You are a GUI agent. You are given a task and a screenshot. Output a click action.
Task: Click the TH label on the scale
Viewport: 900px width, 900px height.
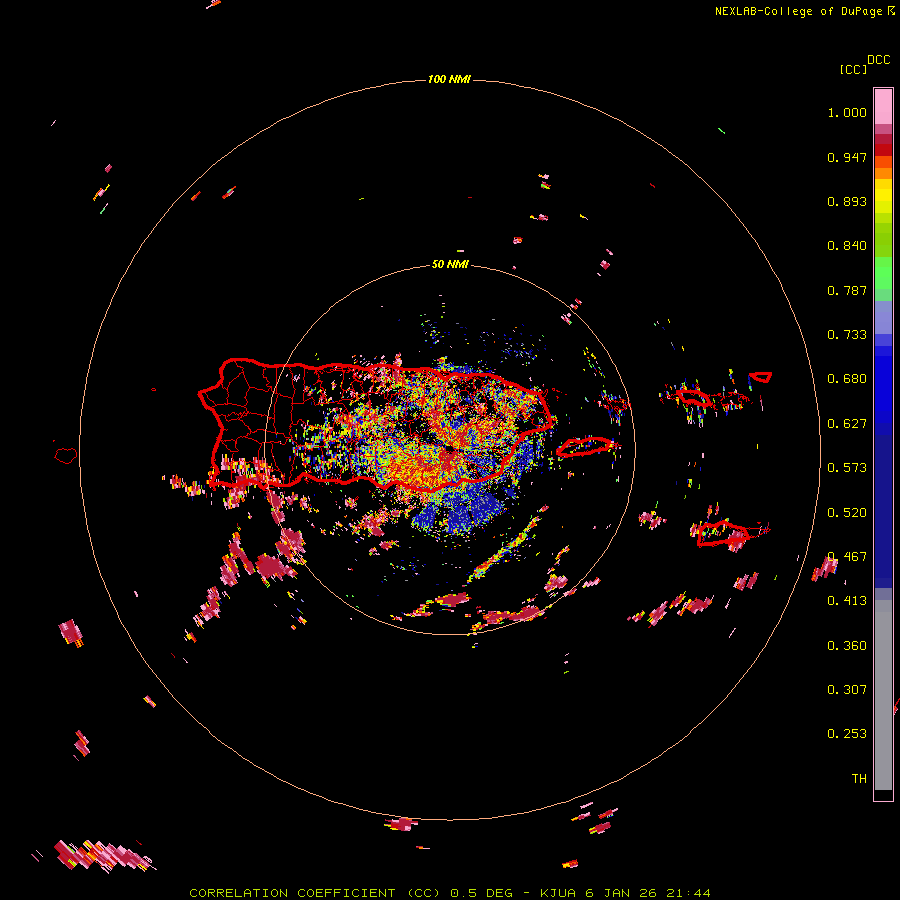(x=859, y=779)
